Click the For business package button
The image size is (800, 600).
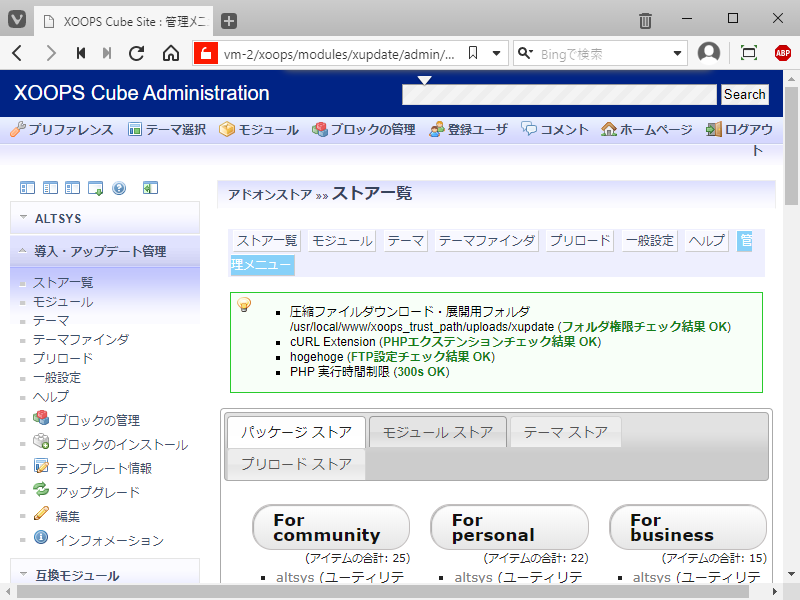(x=687, y=527)
